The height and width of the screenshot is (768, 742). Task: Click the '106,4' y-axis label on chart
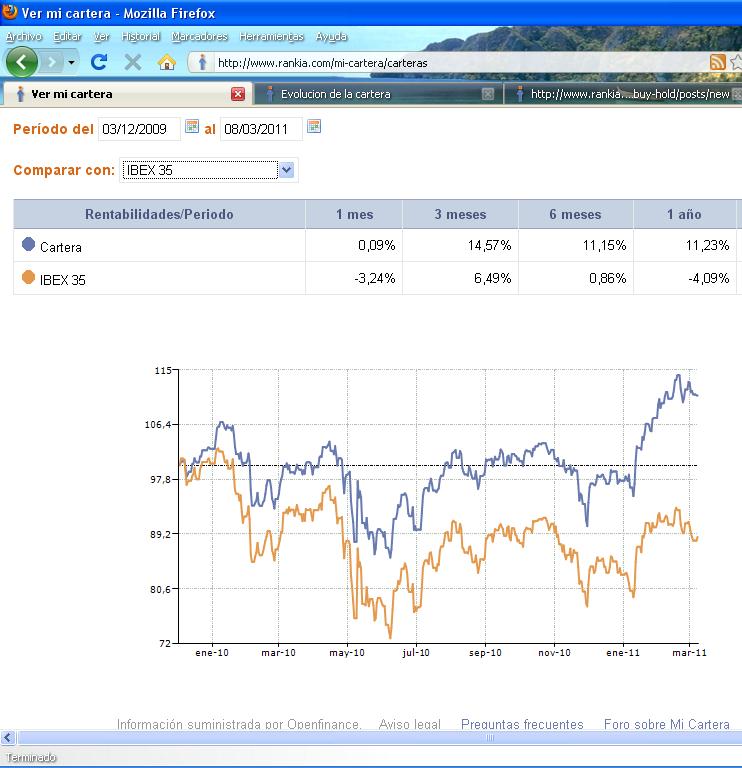(x=158, y=425)
